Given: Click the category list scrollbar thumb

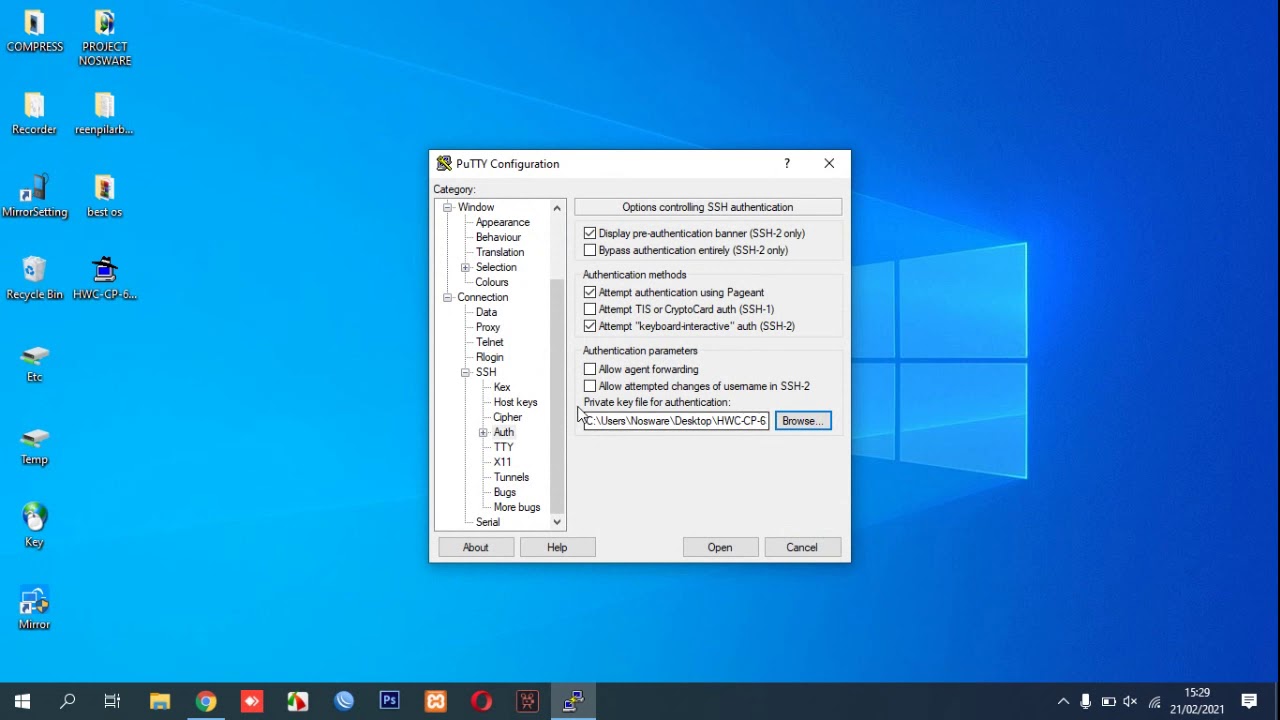Looking at the screenshot, I should pos(557,396).
